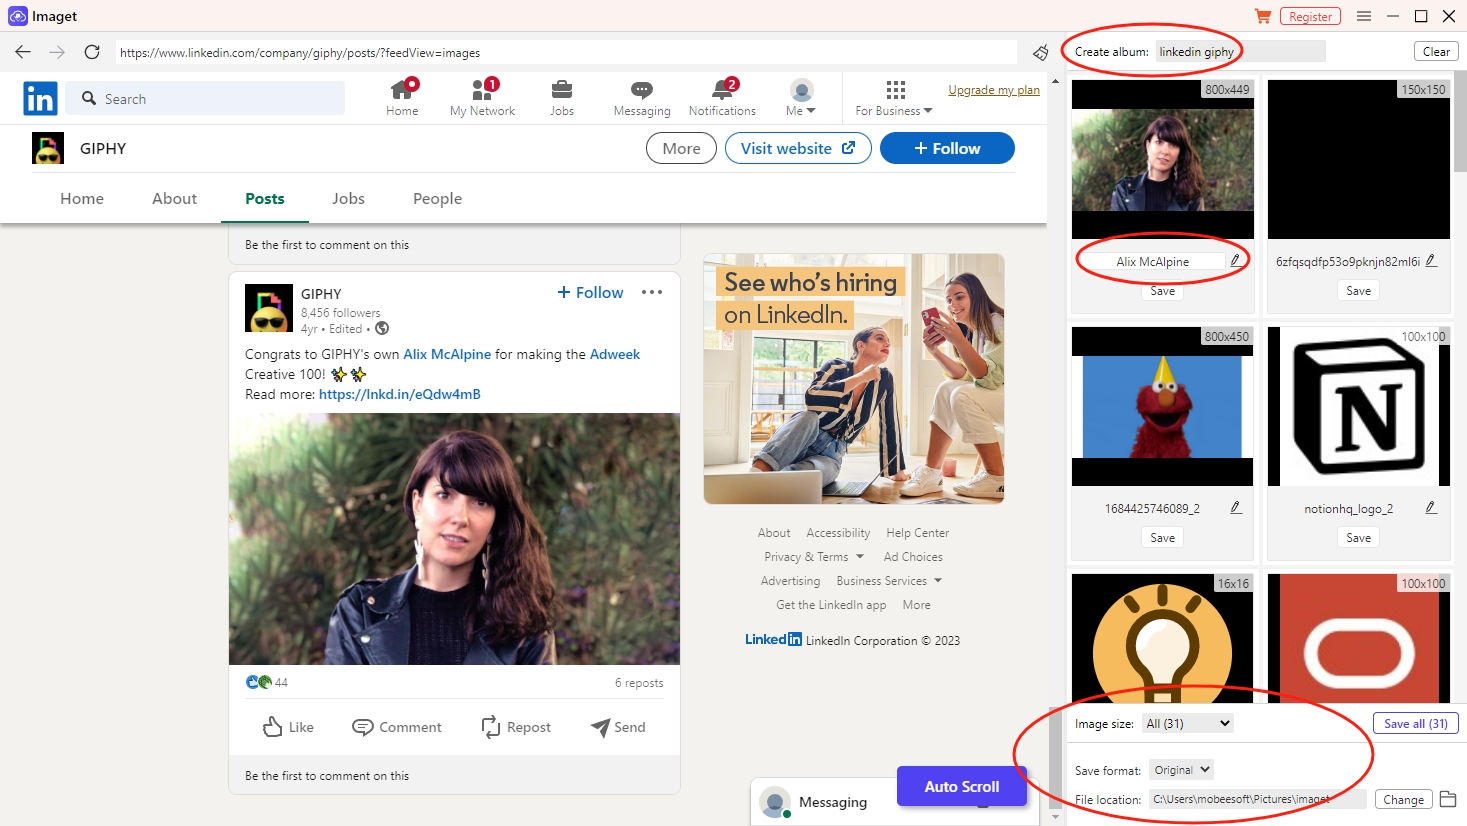The width and height of the screenshot is (1467, 826).
Task: Repost the GIPHY post
Action: coord(516,727)
